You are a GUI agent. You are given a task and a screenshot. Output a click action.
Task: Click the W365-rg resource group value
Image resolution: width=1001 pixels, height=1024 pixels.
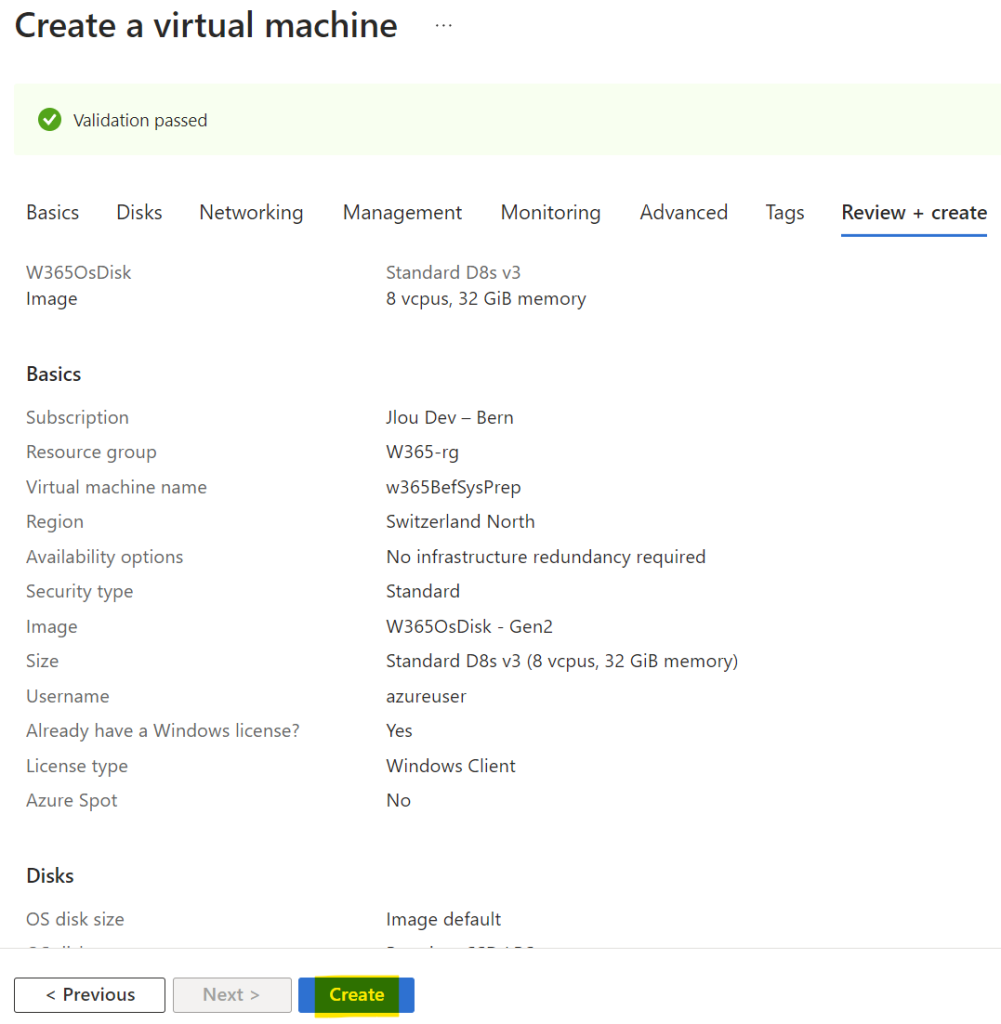(x=422, y=452)
